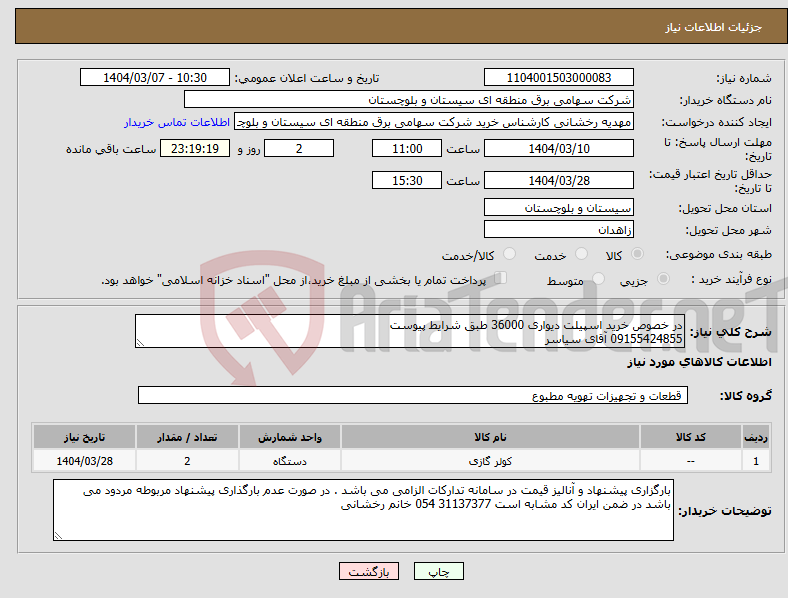Click the remaining time field 23:19:19
The height and width of the screenshot is (598, 788).
(x=195, y=148)
